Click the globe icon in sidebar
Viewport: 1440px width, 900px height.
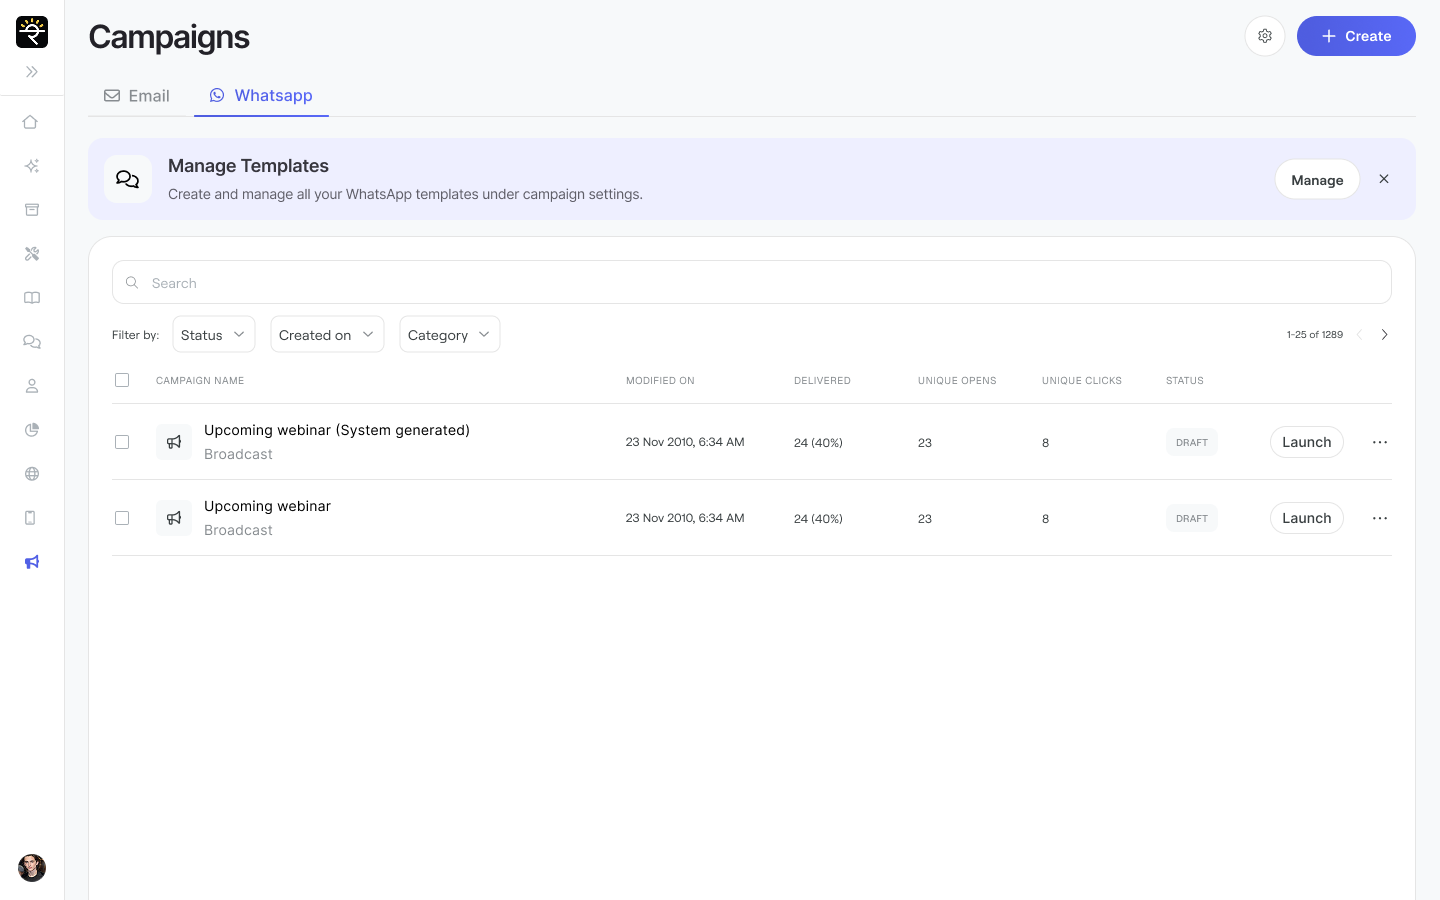pos(31,474)
